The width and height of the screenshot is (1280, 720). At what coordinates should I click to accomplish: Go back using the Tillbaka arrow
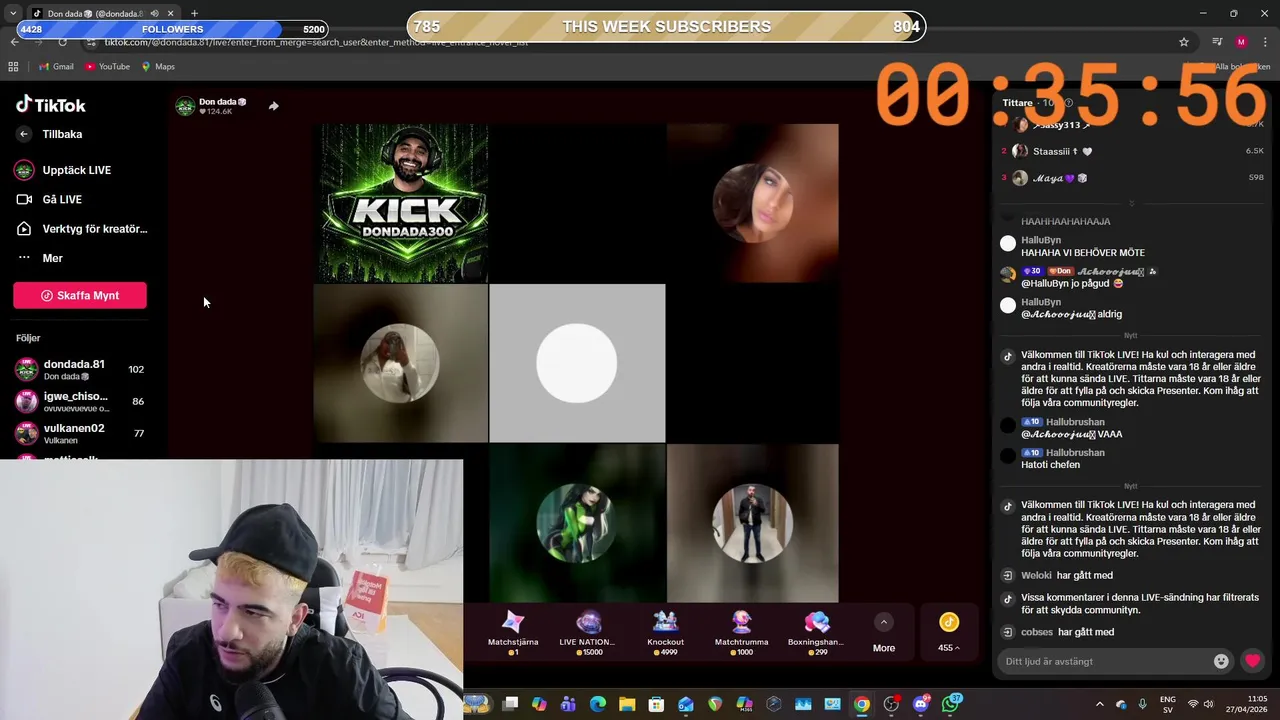(x=24, y=134)
